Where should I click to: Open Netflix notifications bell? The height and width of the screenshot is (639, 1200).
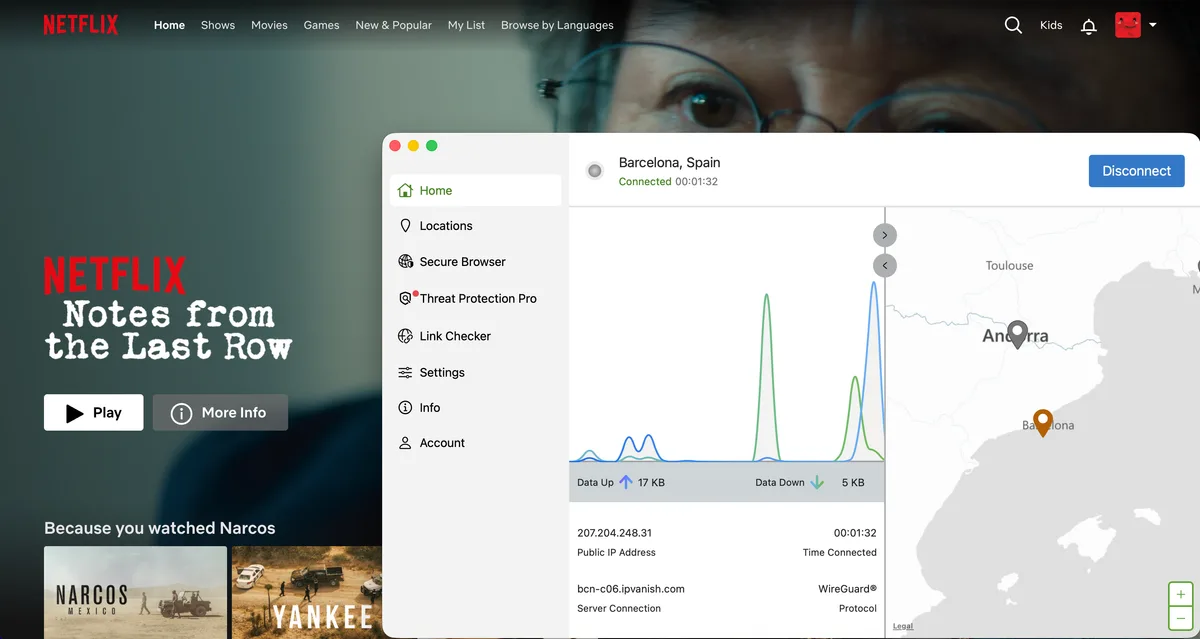[x=1089, y=26]
